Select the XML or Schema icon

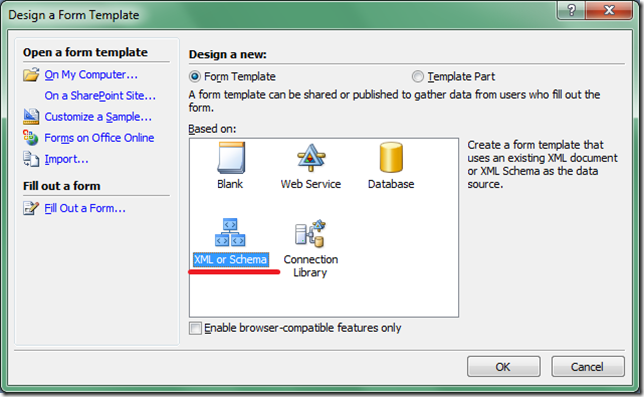click(x=230, y=232)
